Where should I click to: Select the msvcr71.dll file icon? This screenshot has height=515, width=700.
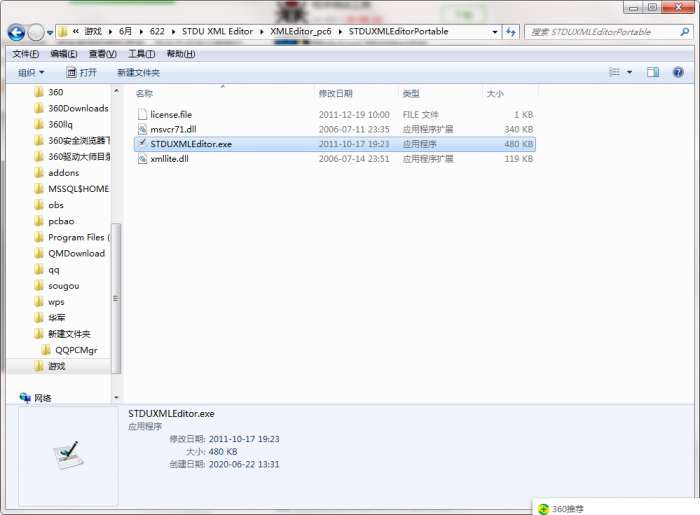142,129
